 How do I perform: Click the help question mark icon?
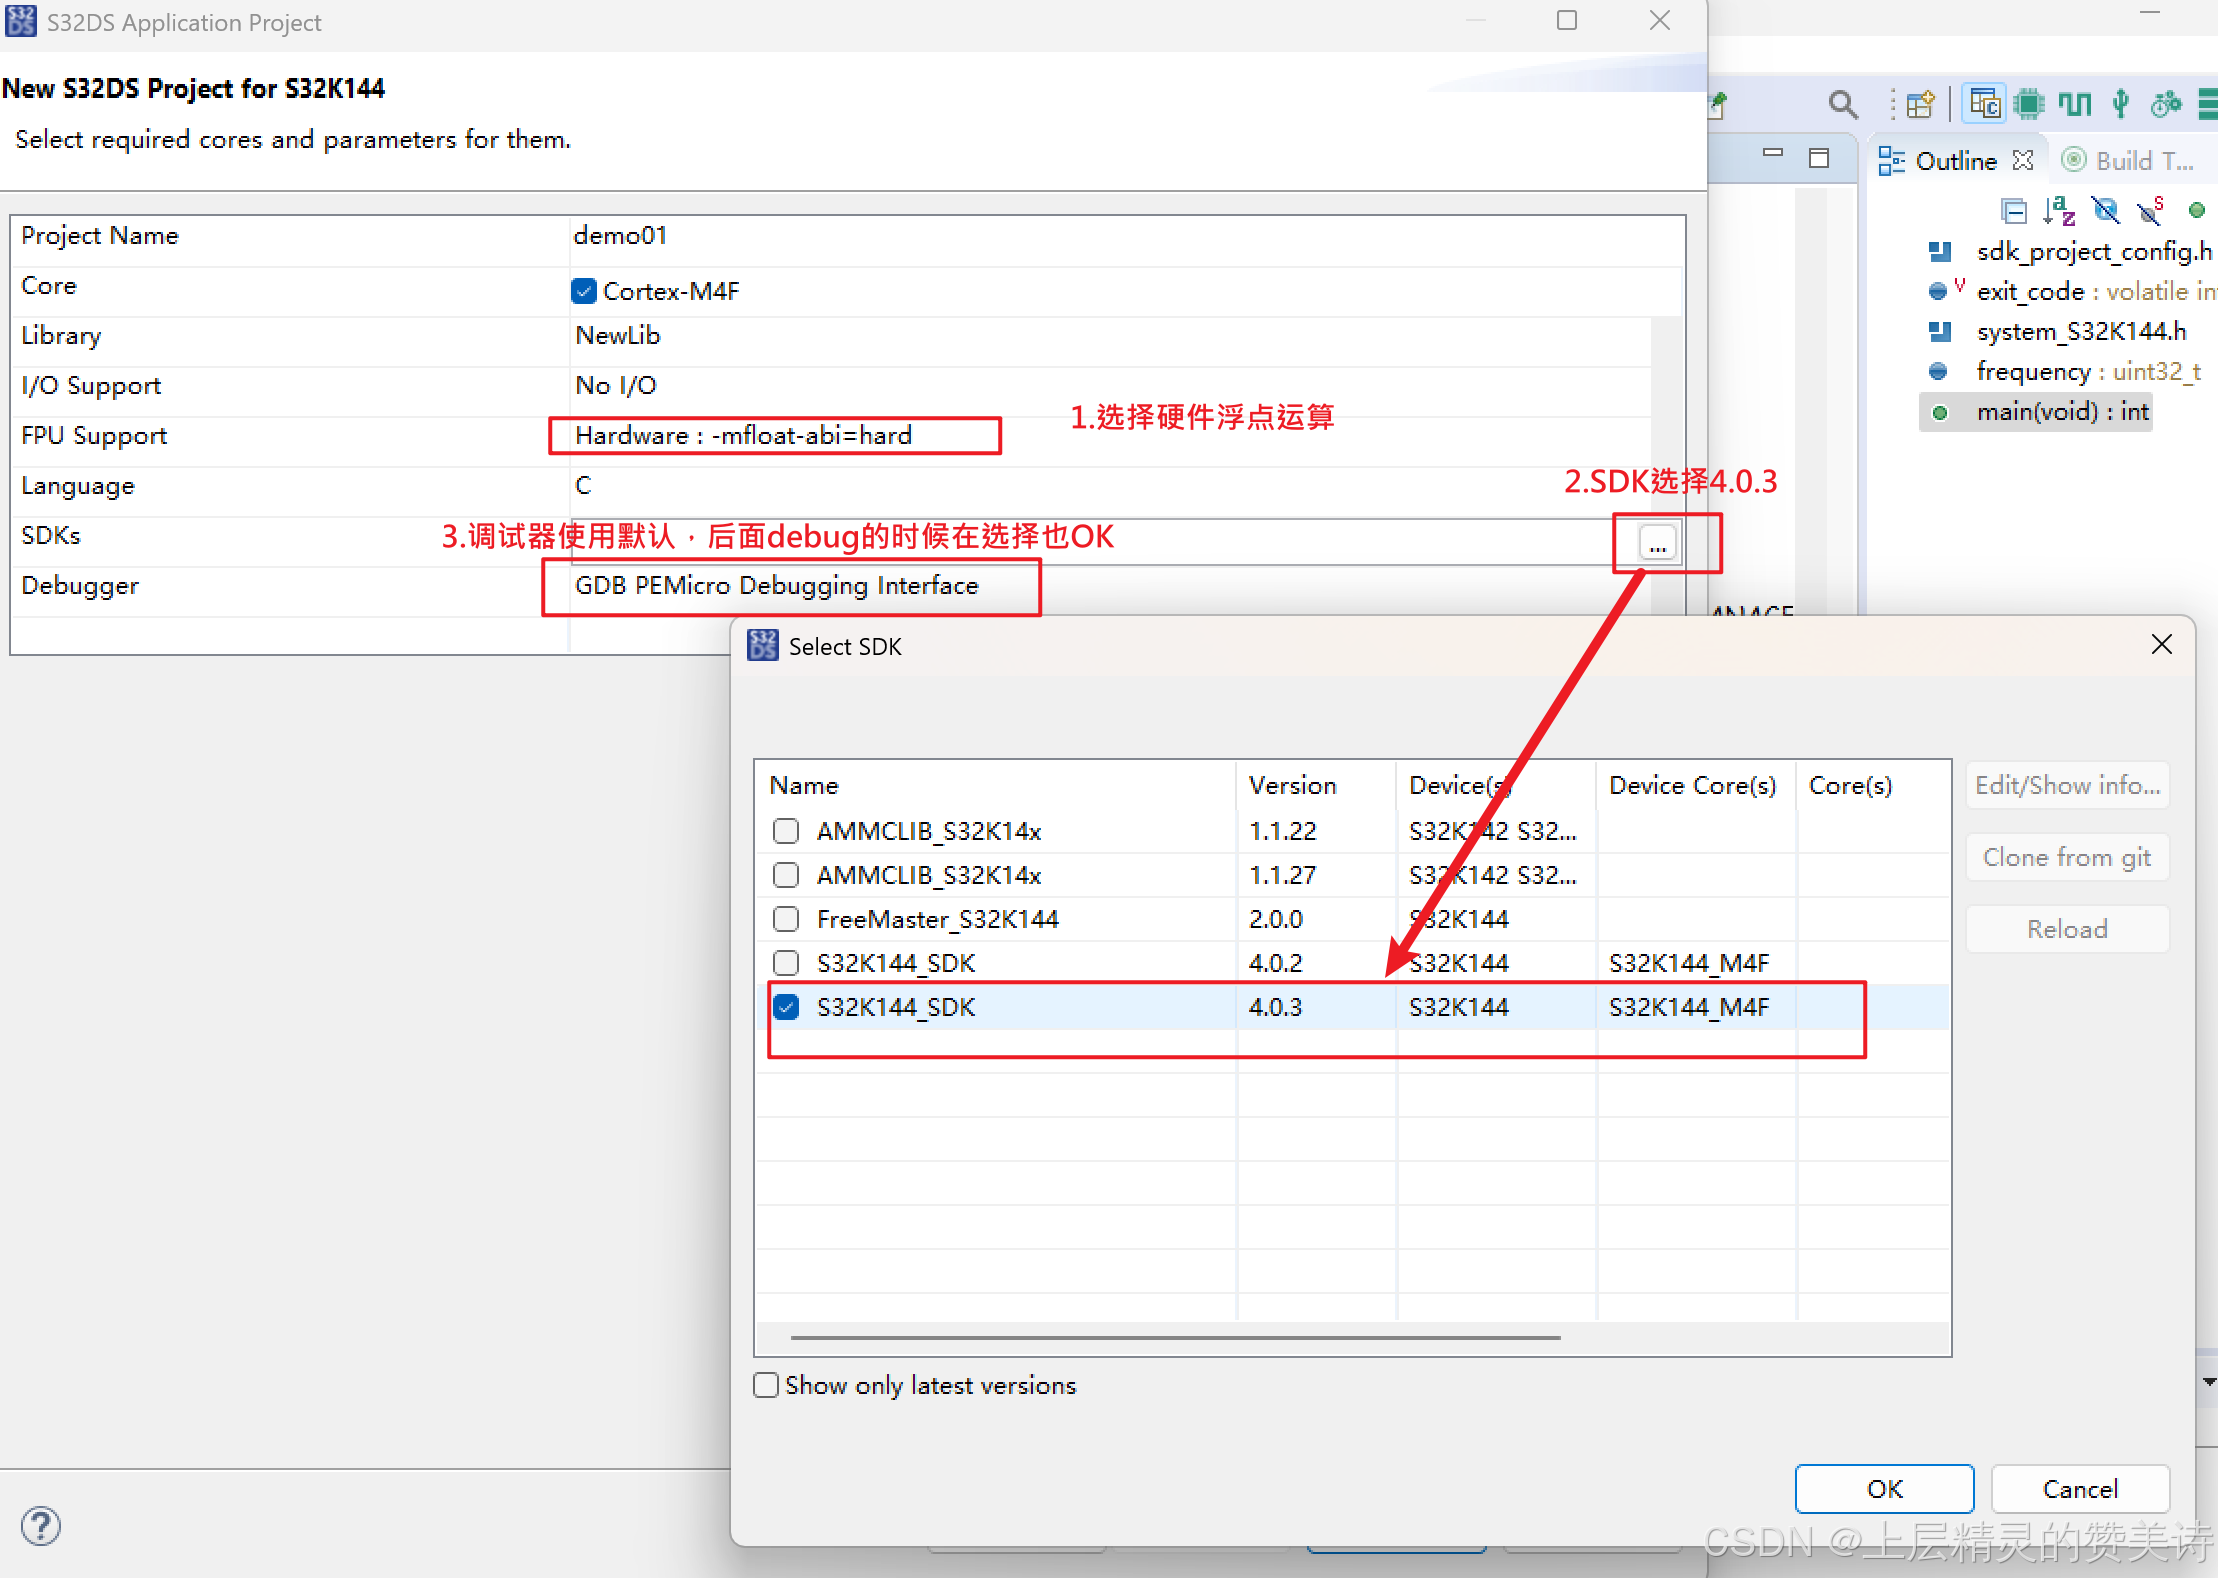pos(41,1526)
